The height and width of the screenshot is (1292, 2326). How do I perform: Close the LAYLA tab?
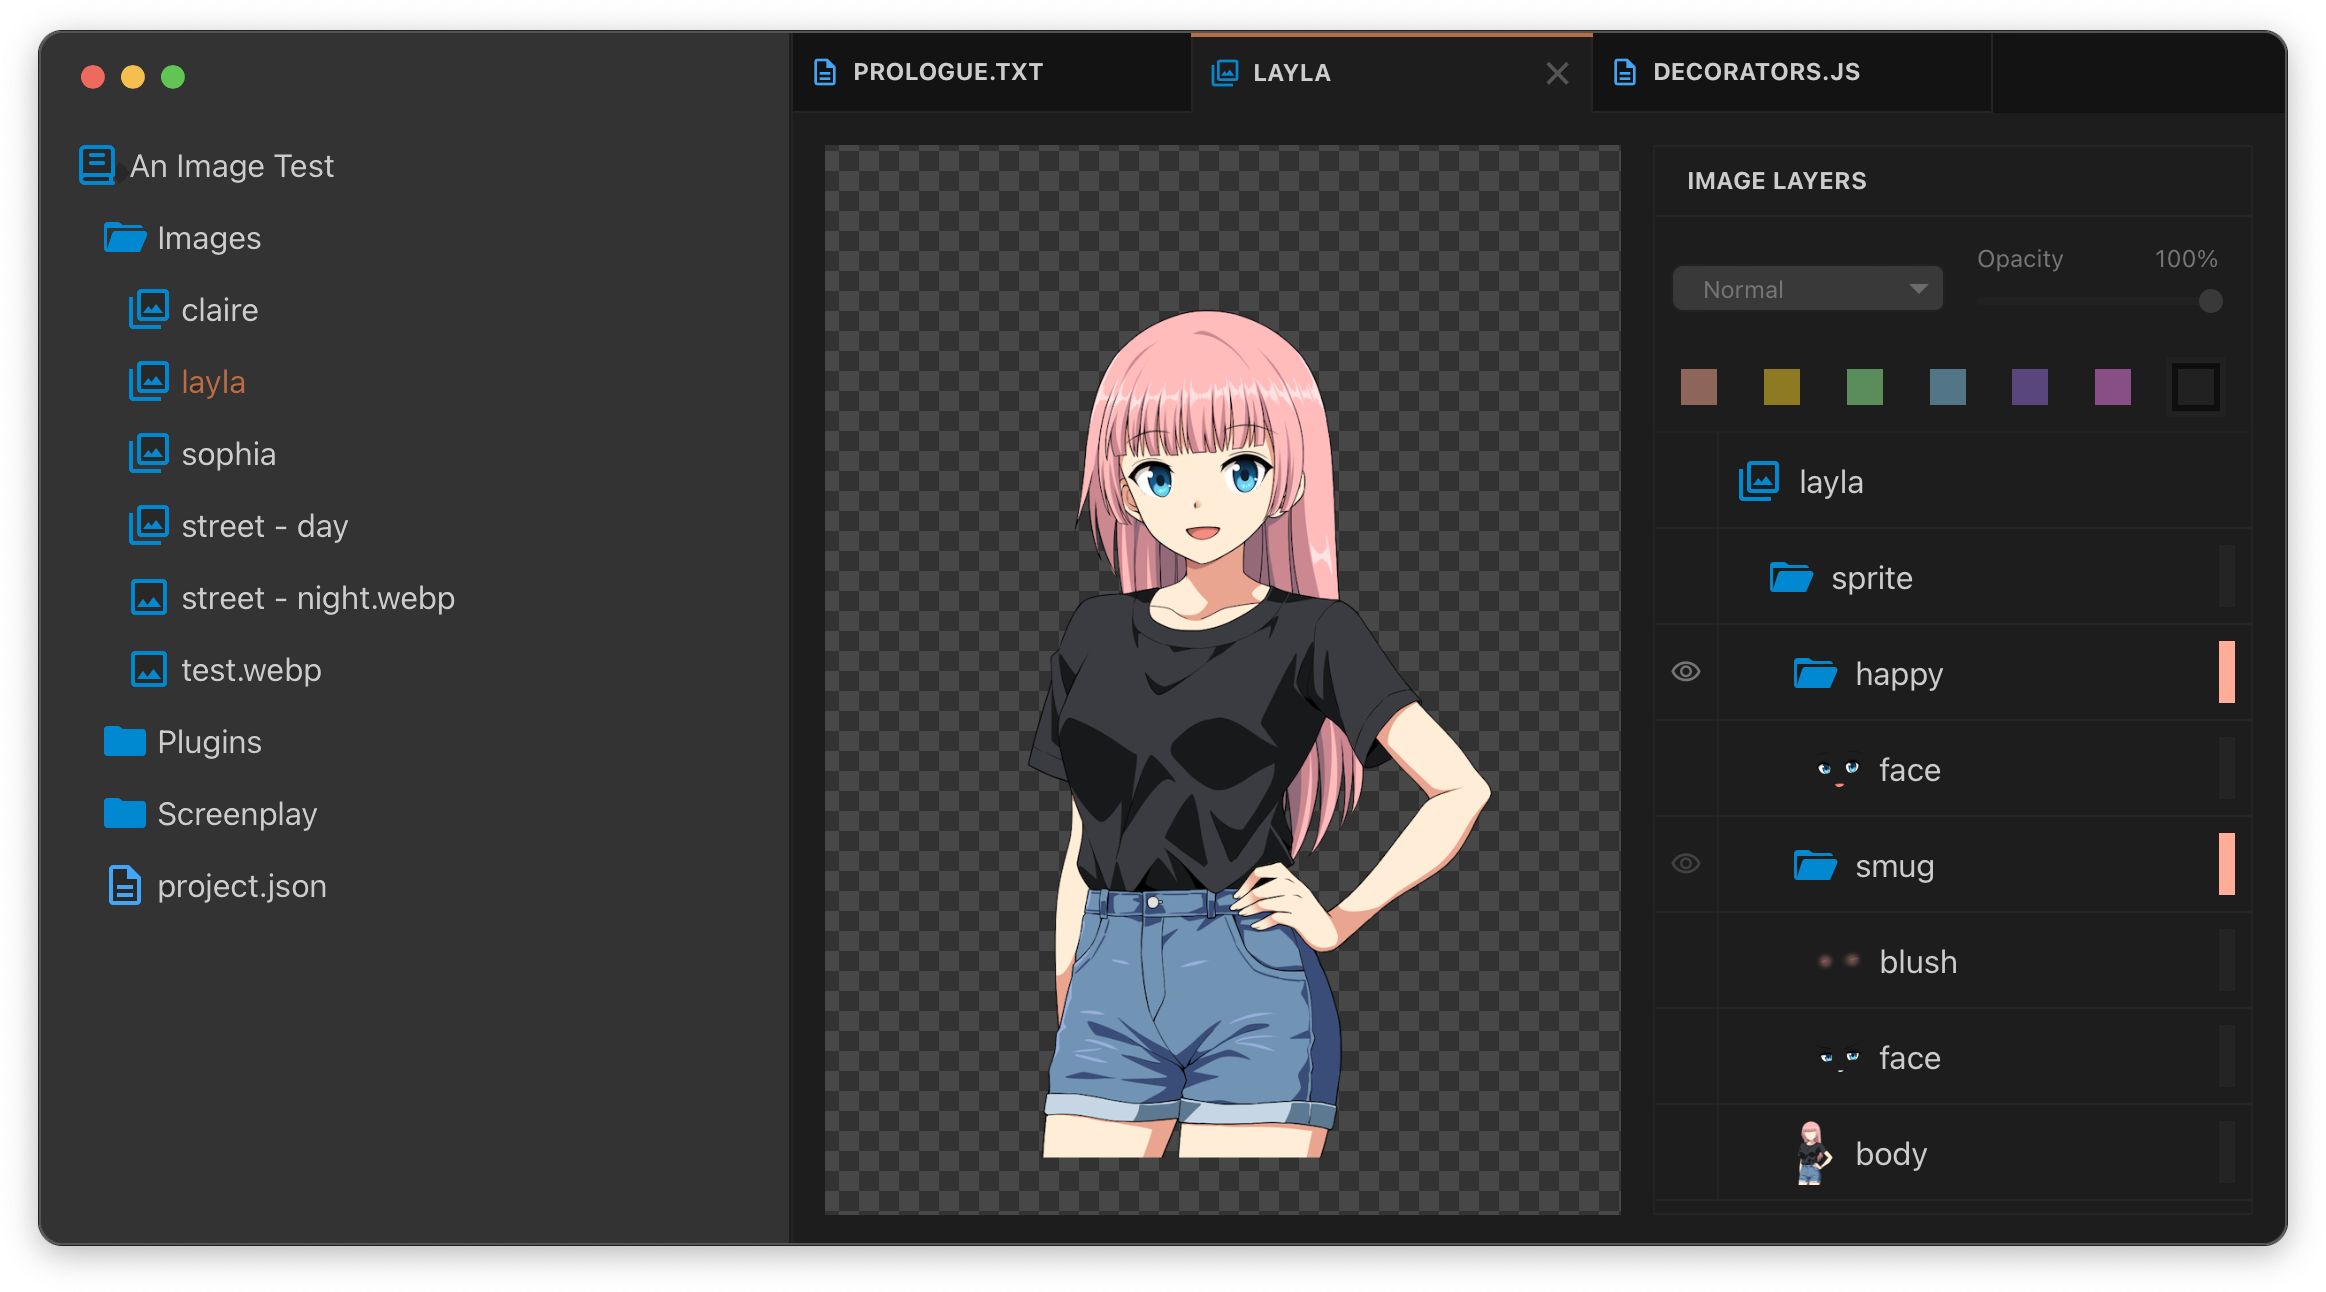coord(1557,73)
